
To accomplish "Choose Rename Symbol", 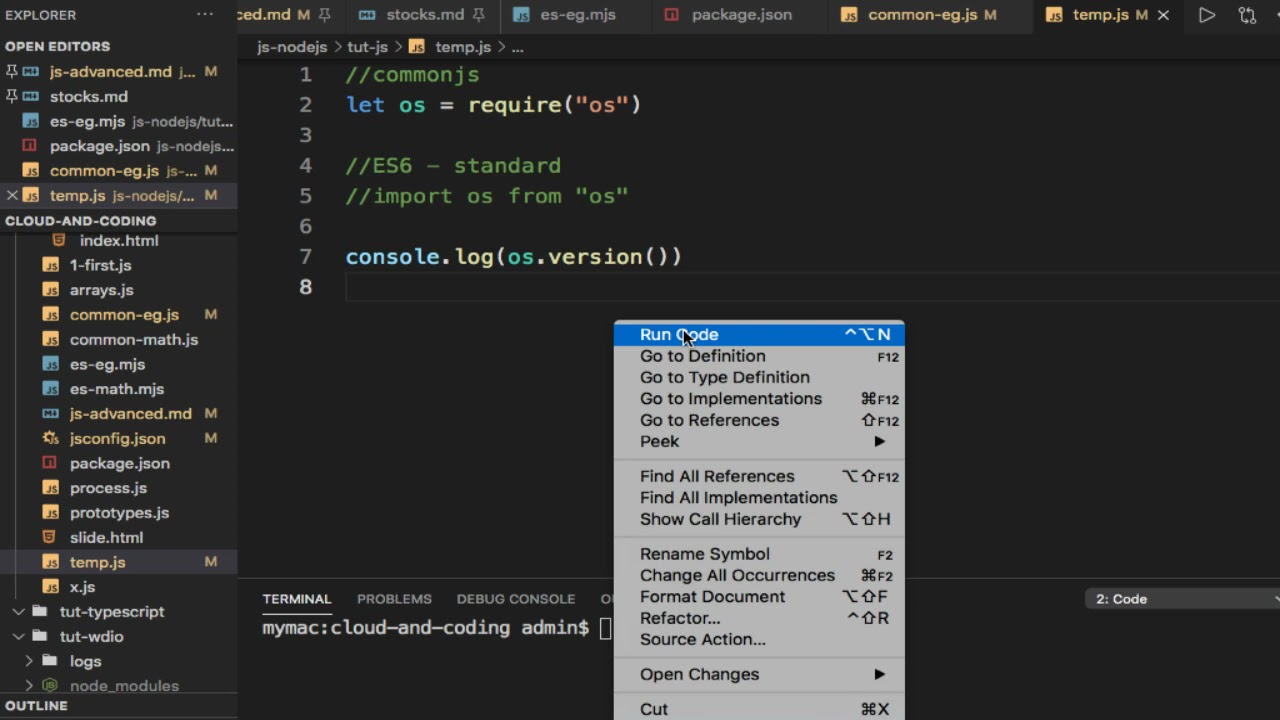I will pyautogui.click(x=759, y=554).
